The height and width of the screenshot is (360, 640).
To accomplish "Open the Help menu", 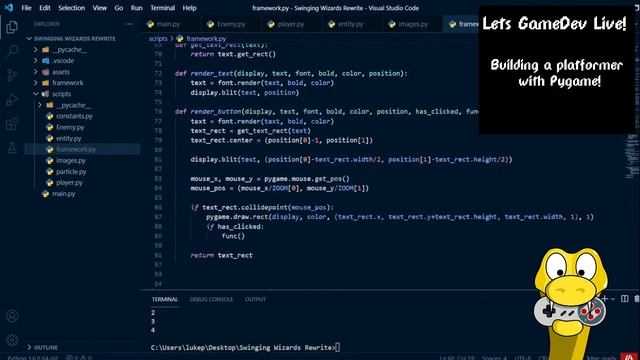I will click(189, 8).
